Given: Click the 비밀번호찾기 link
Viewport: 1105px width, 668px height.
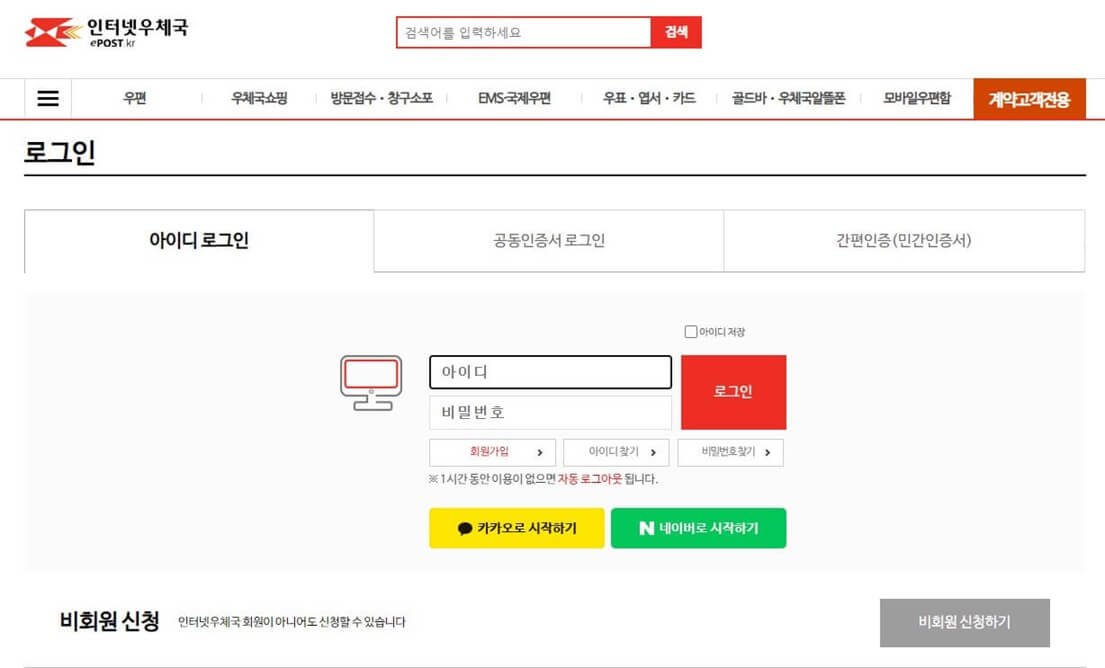Looking at the screenshot, I should pos(730,452).
